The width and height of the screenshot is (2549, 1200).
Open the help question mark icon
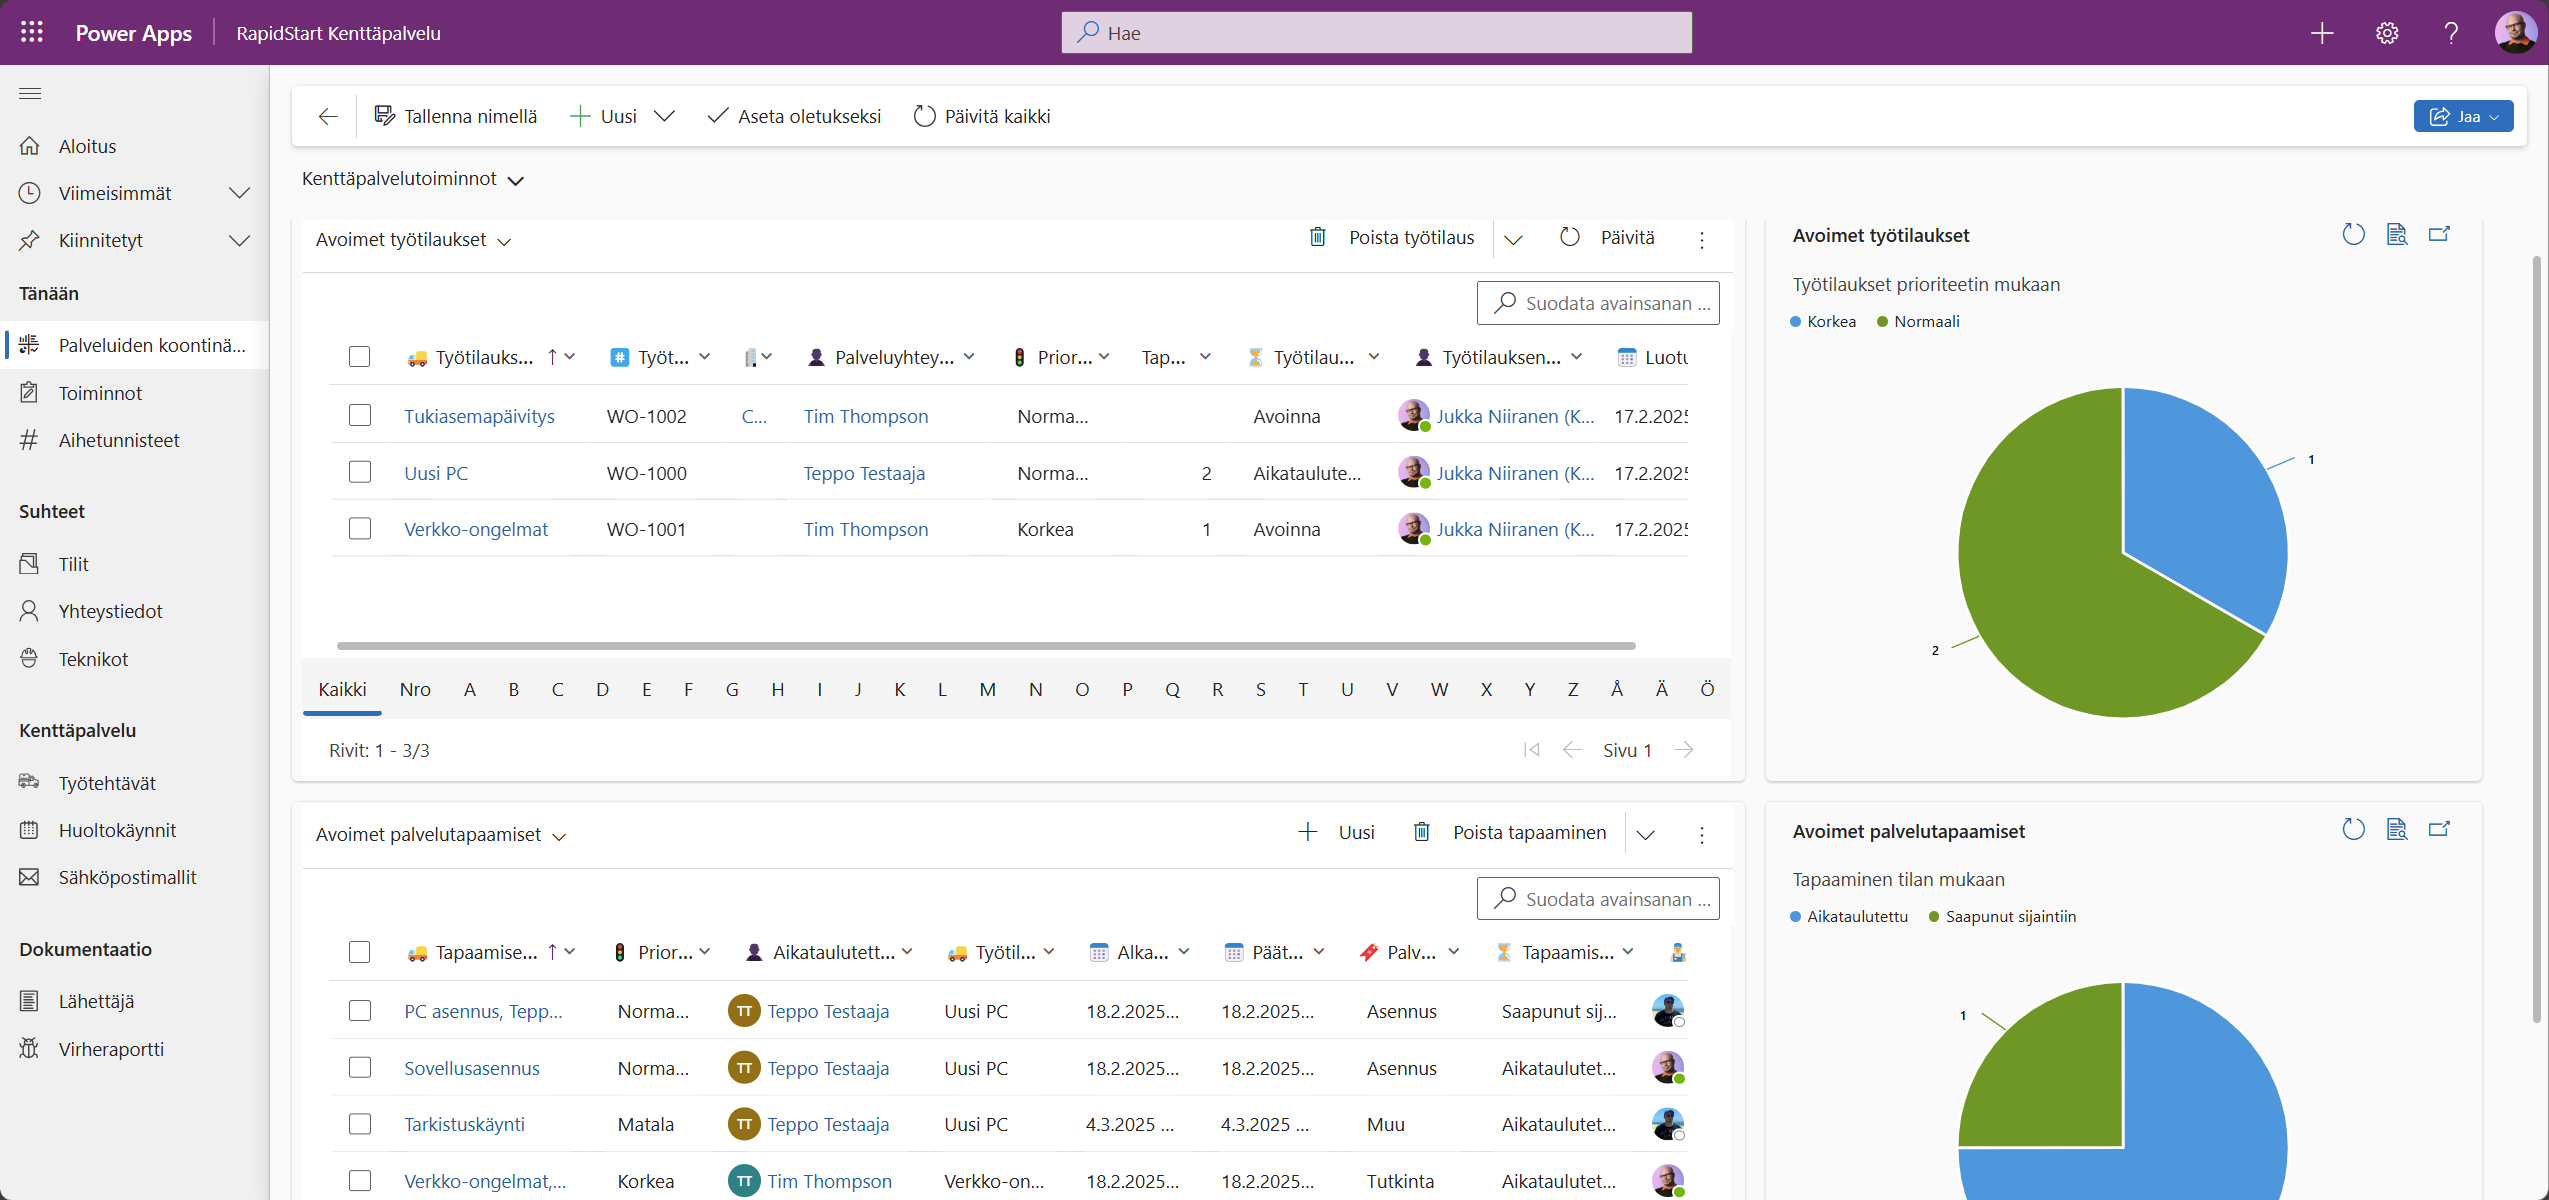pyautogui.click(x=2450, y=32)
